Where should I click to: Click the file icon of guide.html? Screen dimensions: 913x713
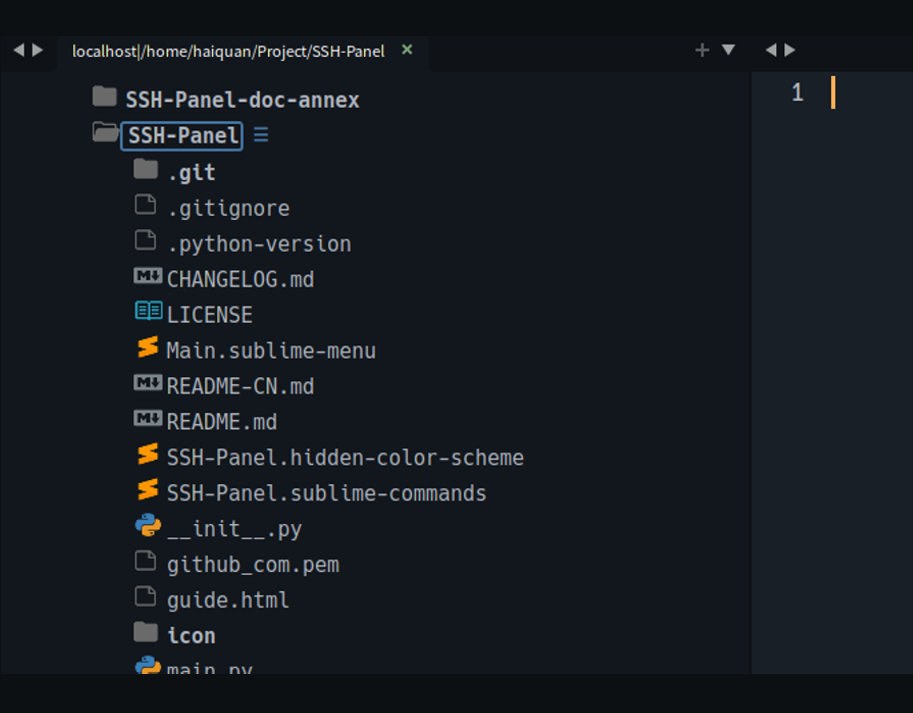pyautogui.click(x=145, y=597)
